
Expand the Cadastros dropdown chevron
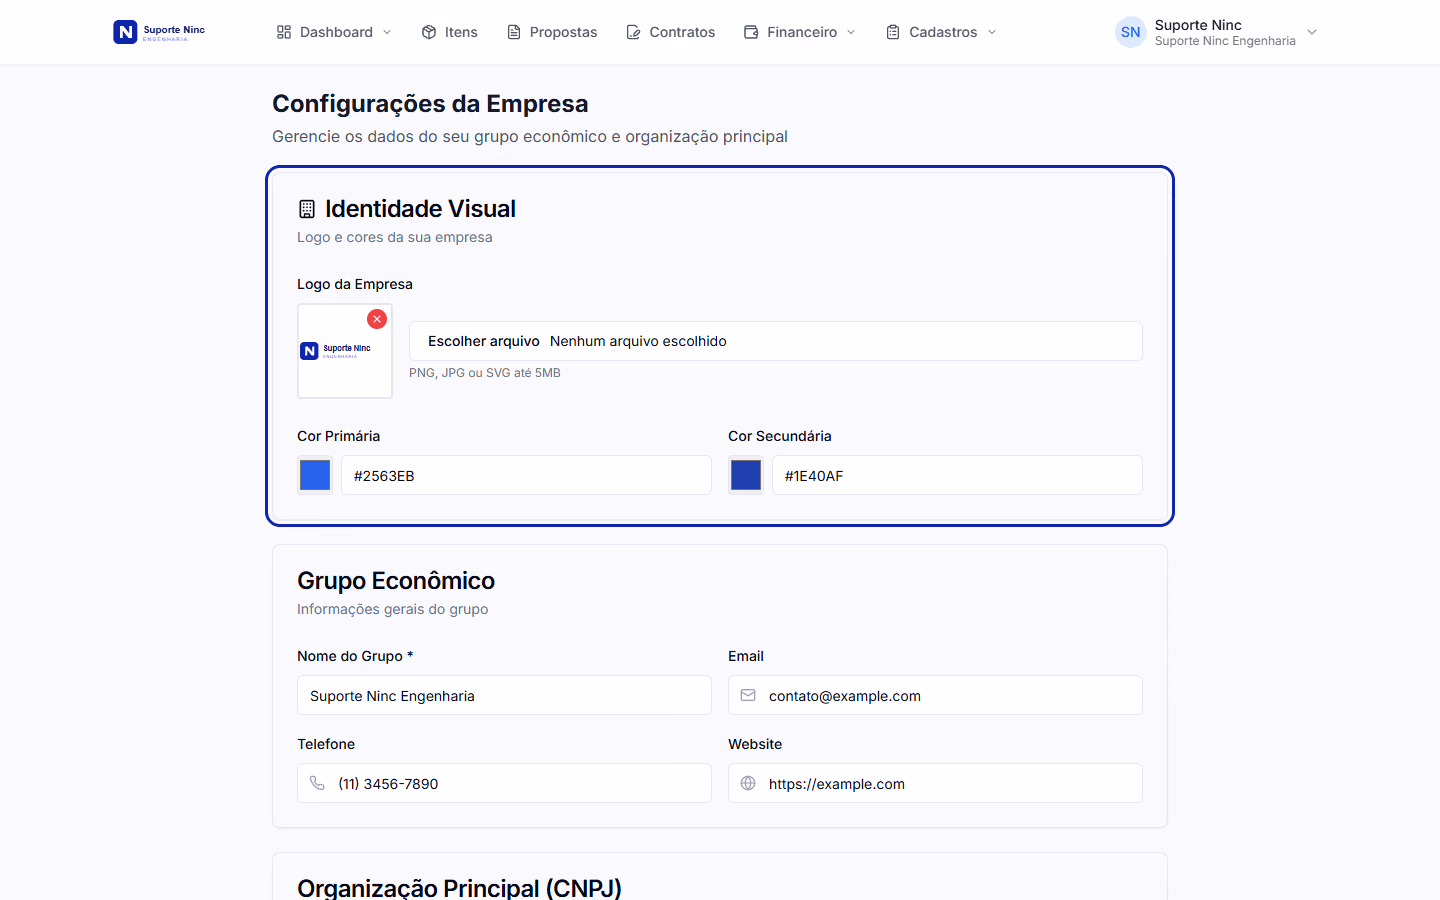(992, 32)
